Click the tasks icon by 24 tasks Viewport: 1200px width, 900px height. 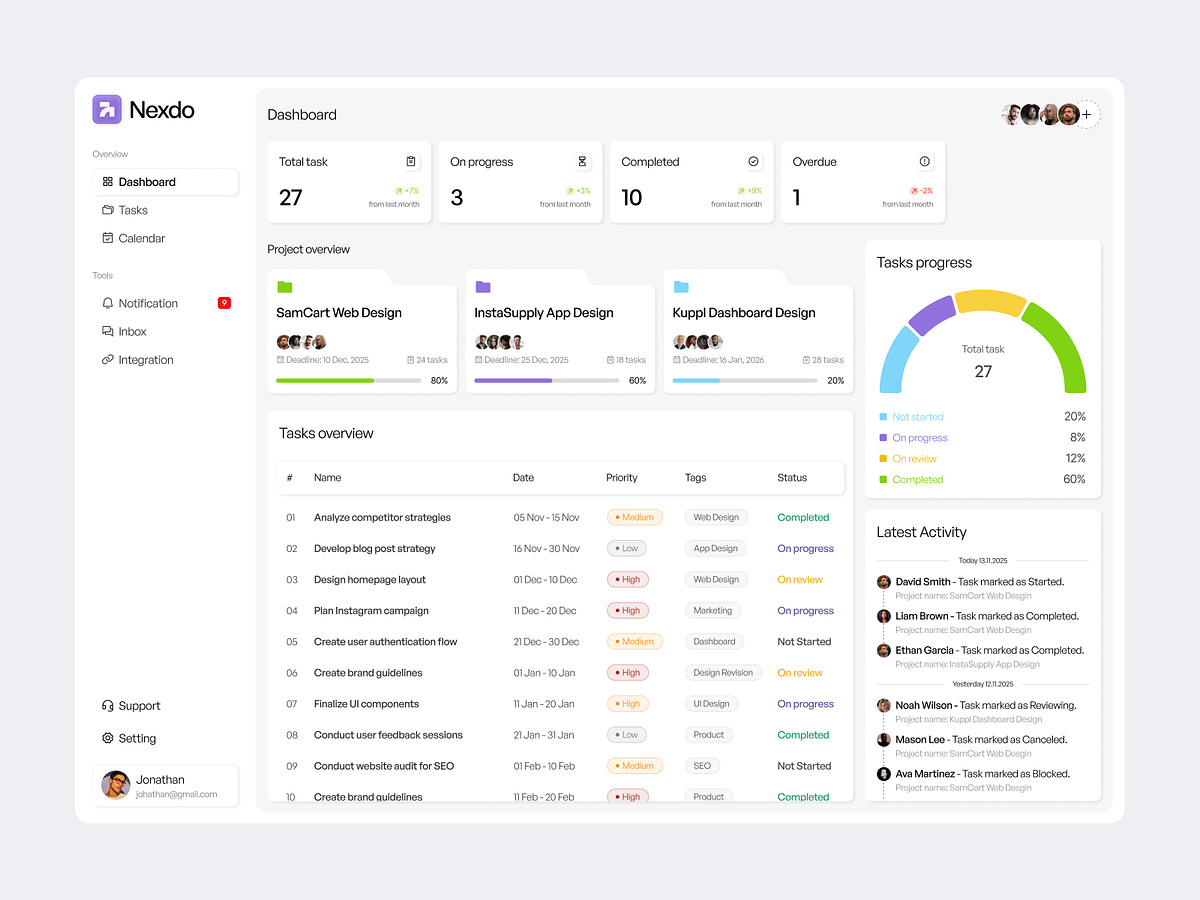(411, 360)
